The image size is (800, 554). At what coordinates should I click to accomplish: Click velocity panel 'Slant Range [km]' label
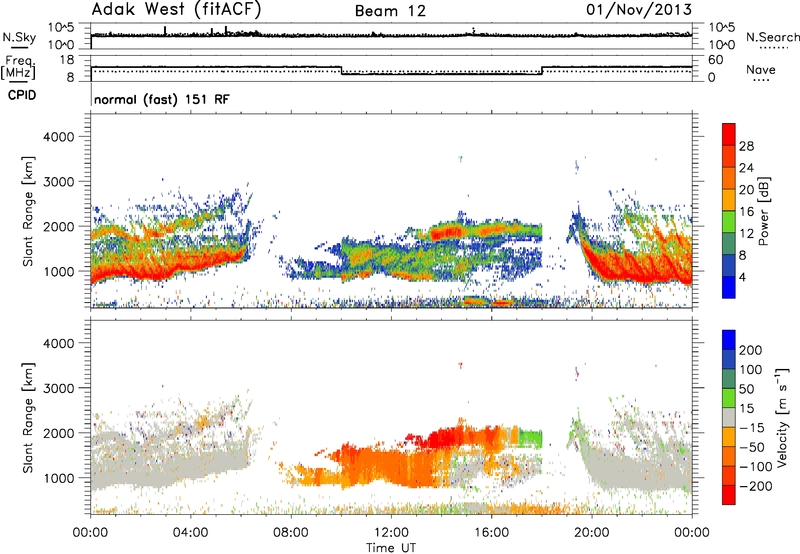[x=28, y=418]
